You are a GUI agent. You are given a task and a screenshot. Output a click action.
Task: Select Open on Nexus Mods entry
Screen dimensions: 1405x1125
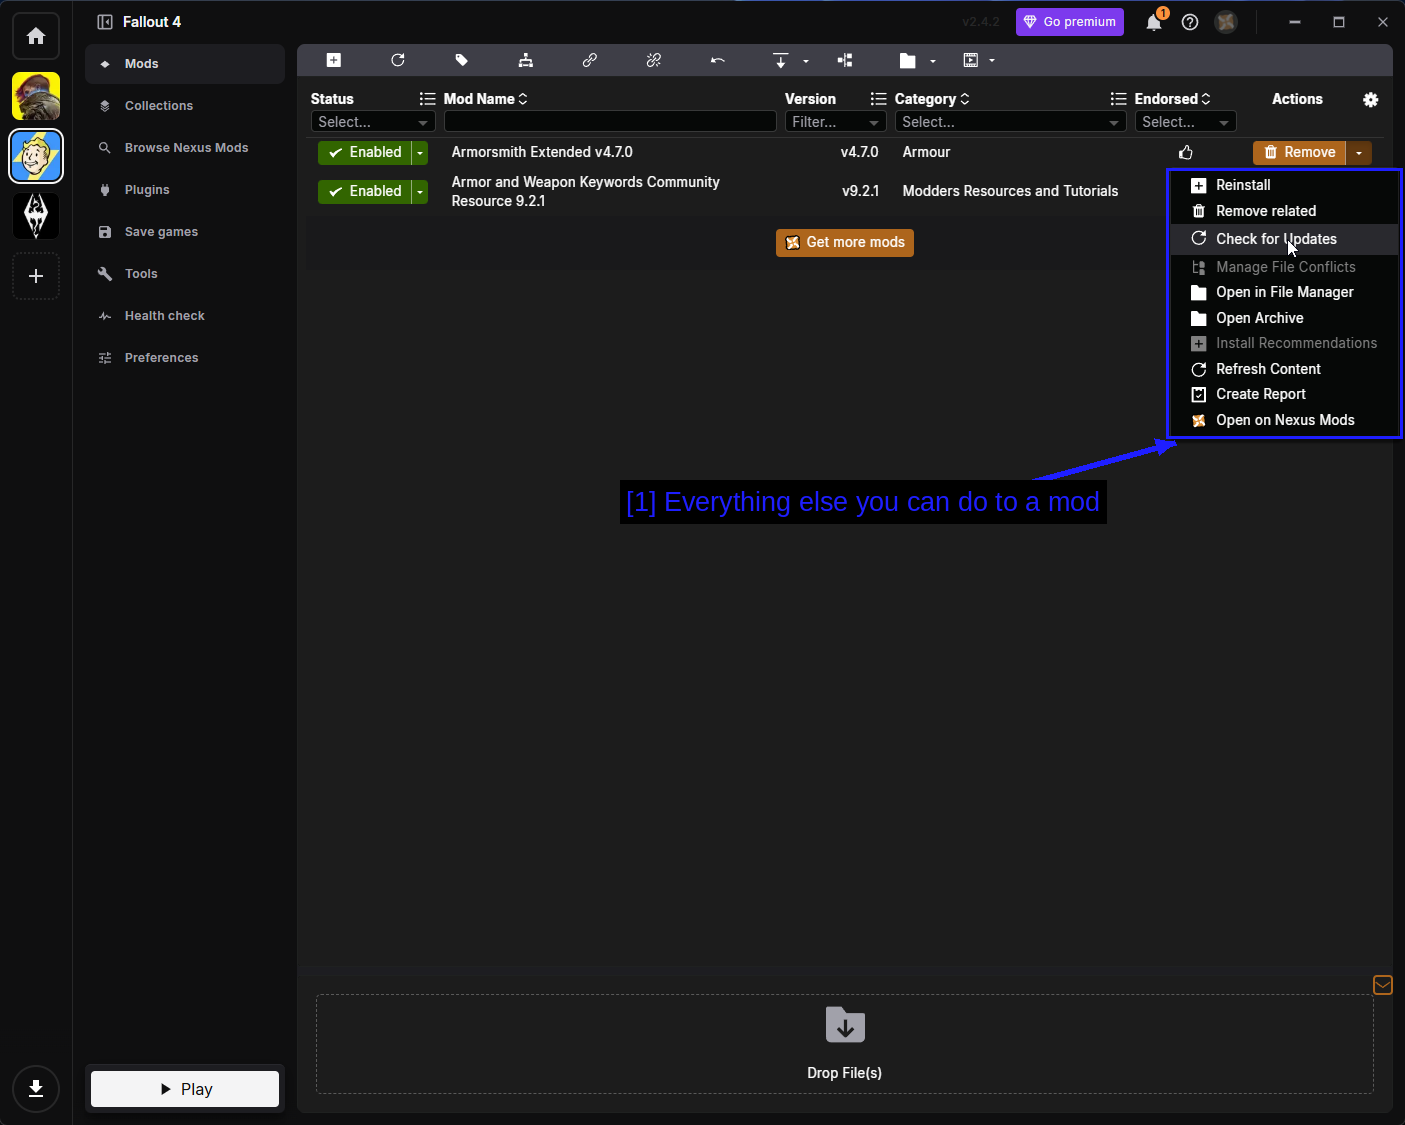coord(1284,420)
